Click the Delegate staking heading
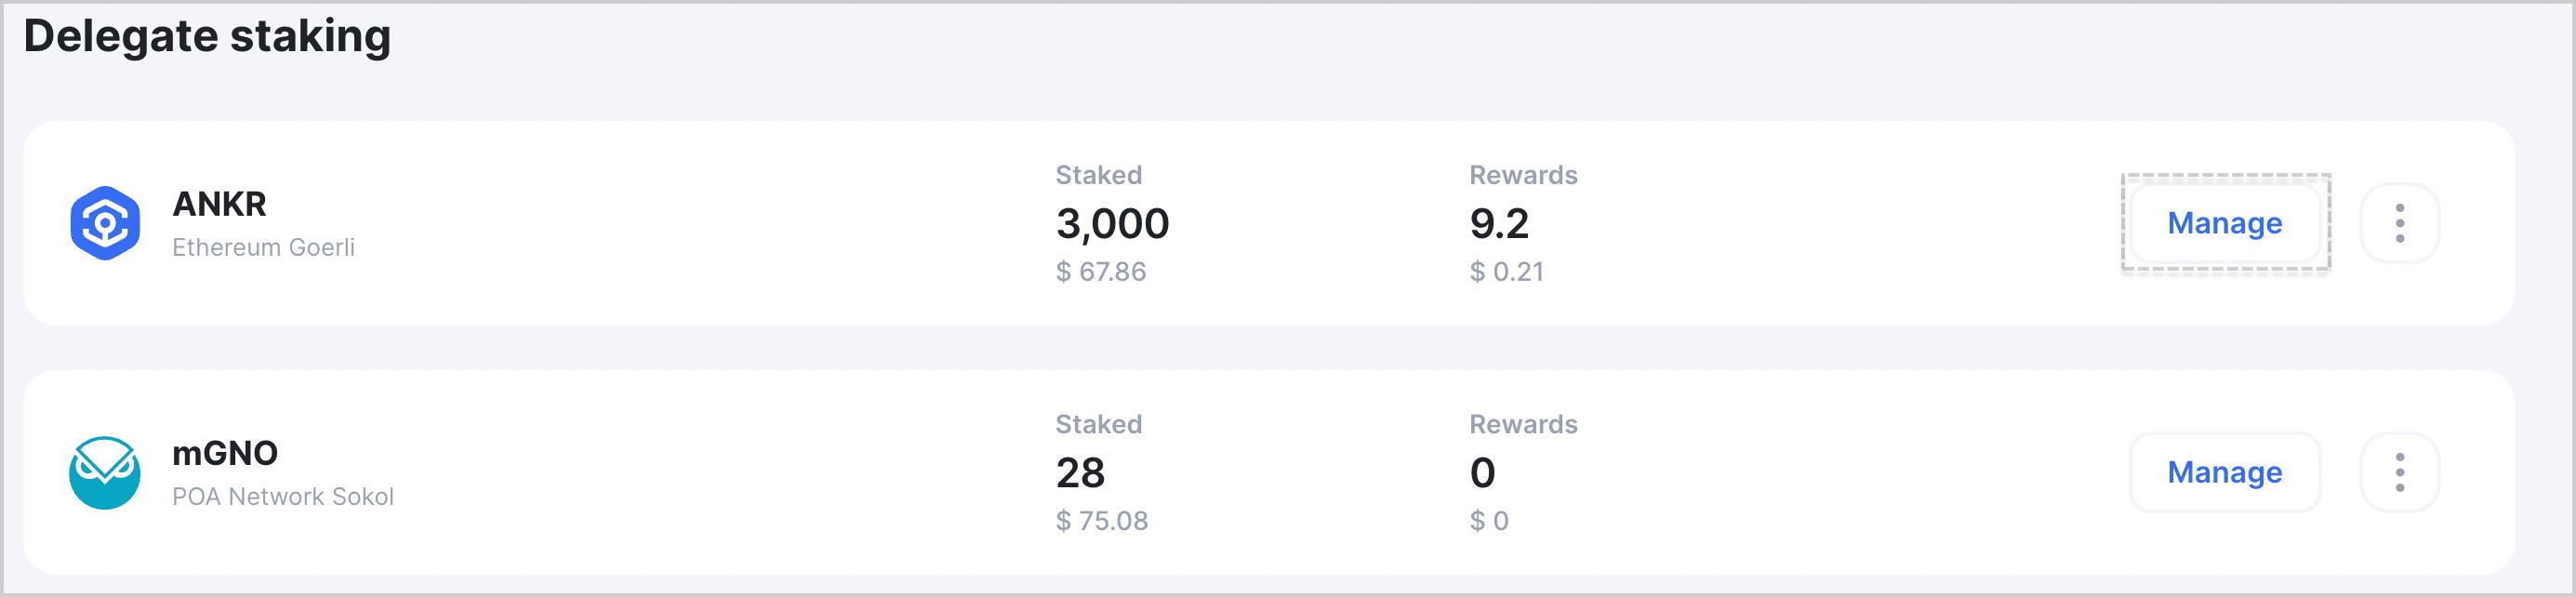Viewport: 2576px width, 597px height. 207,36
